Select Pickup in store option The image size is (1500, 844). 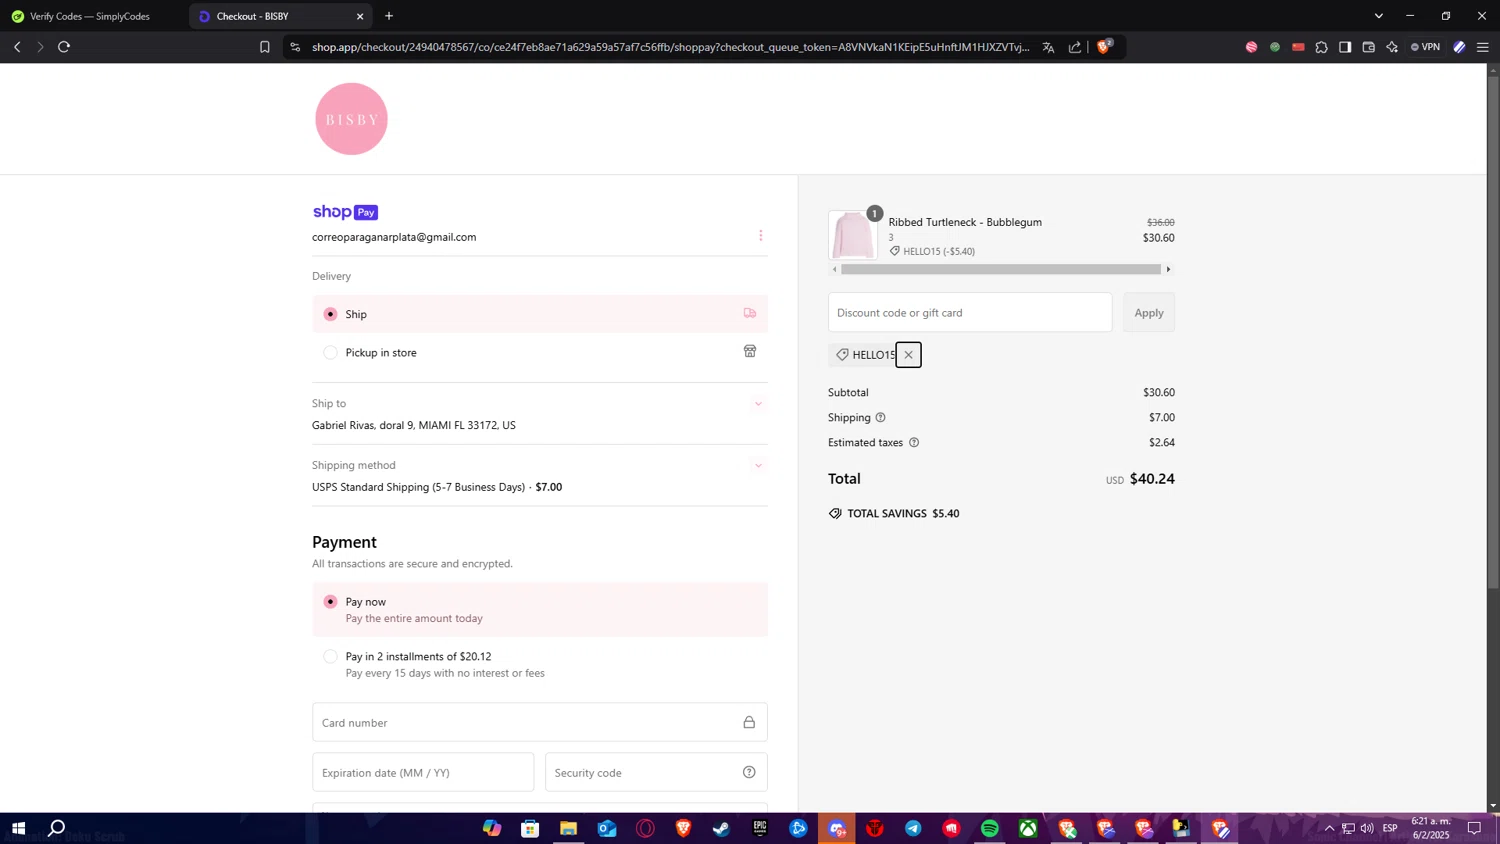click(540, 352)
